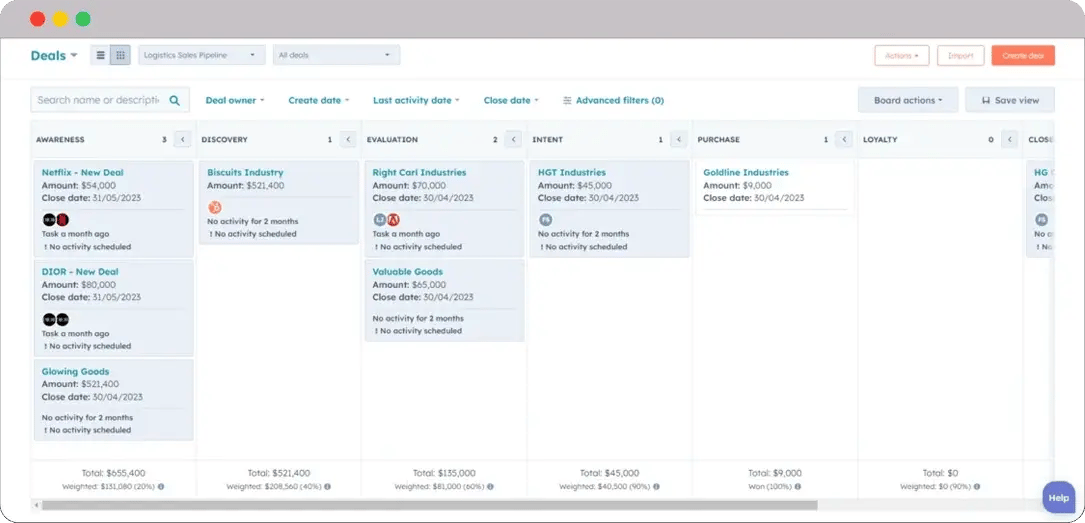Screen dimensions: 1085x523
Task: Click Evaluation Total: $135,000 text
Action: point(444,473)
